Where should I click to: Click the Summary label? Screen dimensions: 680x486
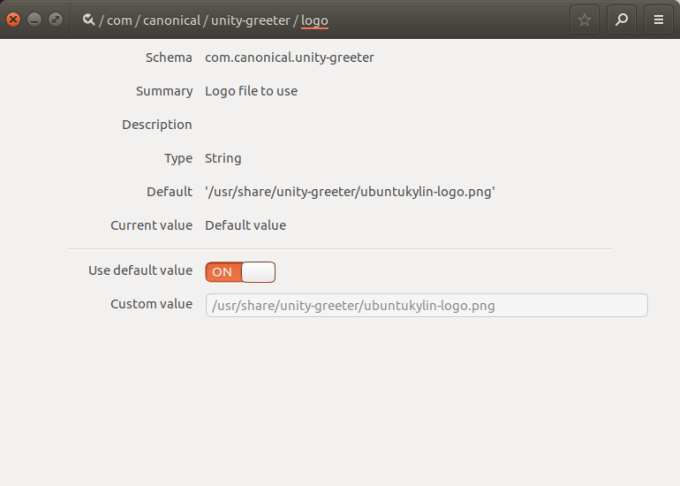tap(164, 91)
